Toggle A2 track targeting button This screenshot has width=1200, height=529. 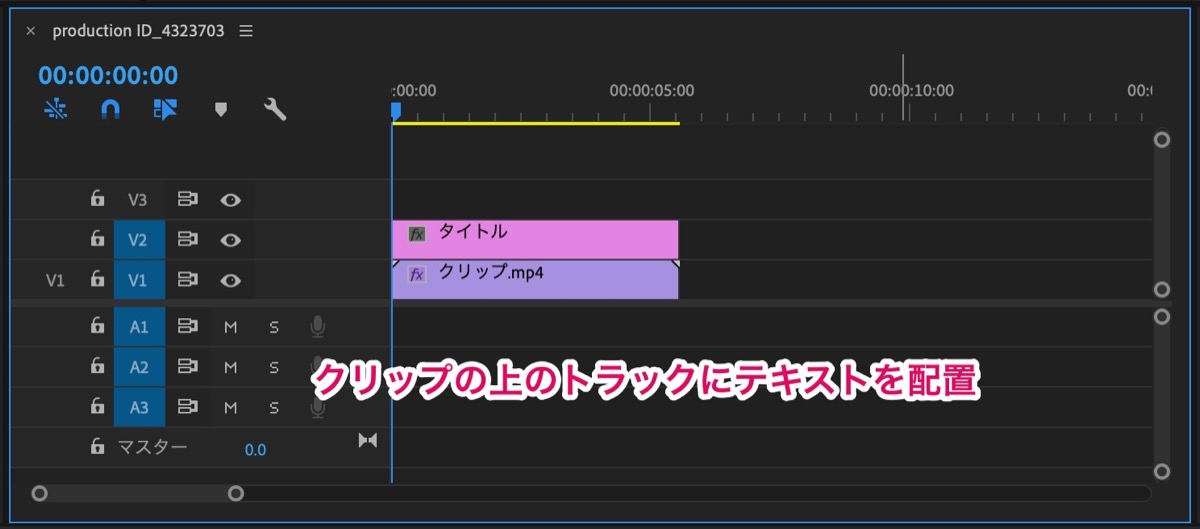click(139, 367)
